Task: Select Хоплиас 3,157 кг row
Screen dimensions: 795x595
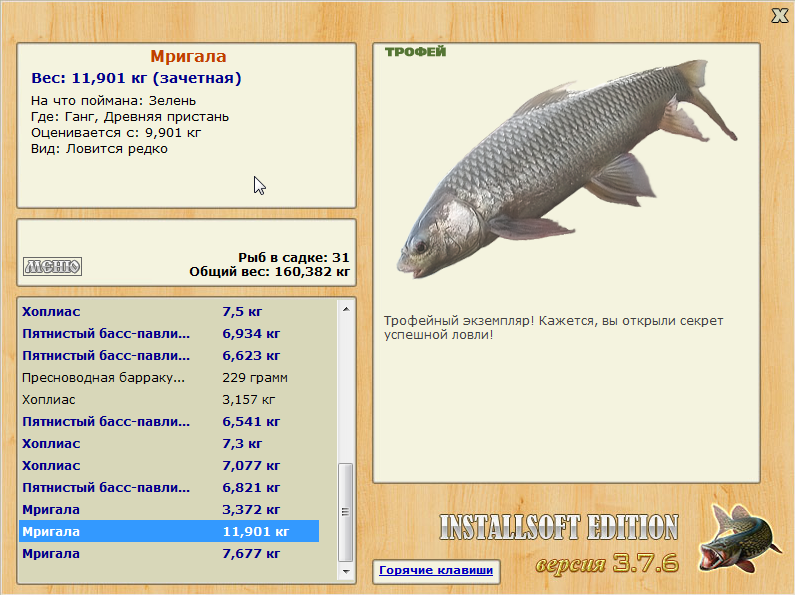Action: tap(169, 400)
